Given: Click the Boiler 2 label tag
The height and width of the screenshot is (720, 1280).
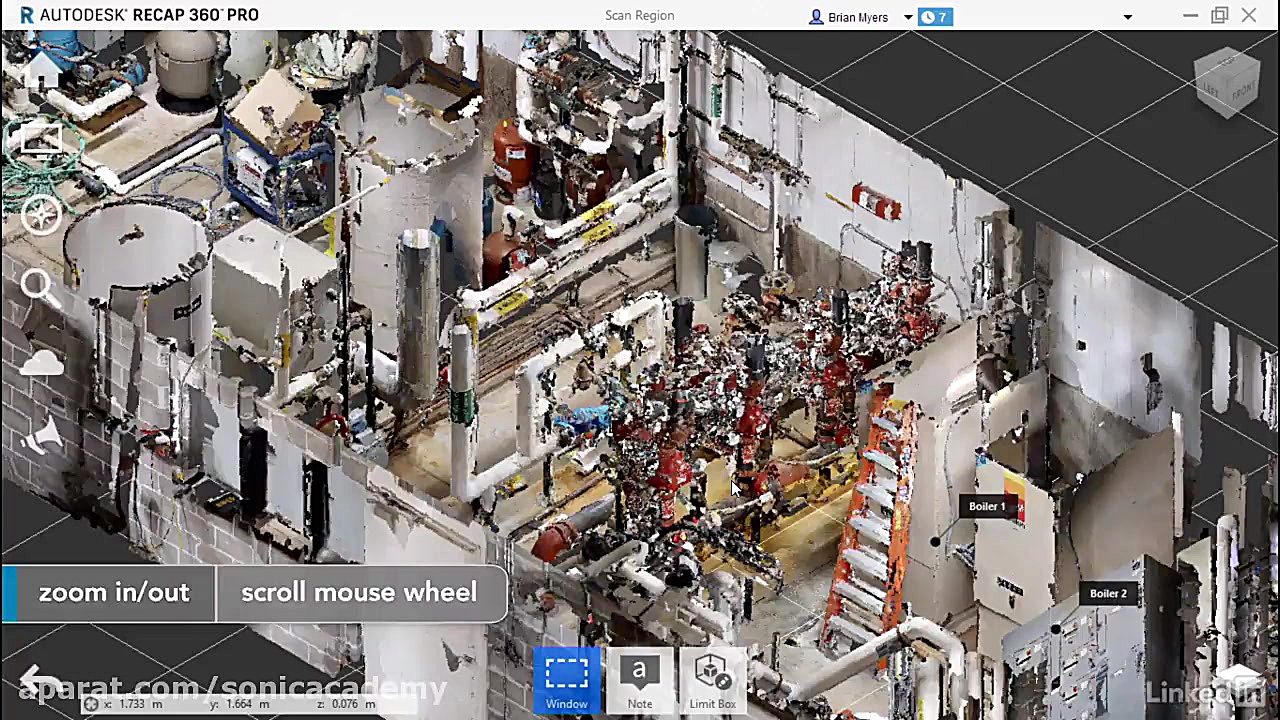Looking at the screenshot, I should point(1107,593).
